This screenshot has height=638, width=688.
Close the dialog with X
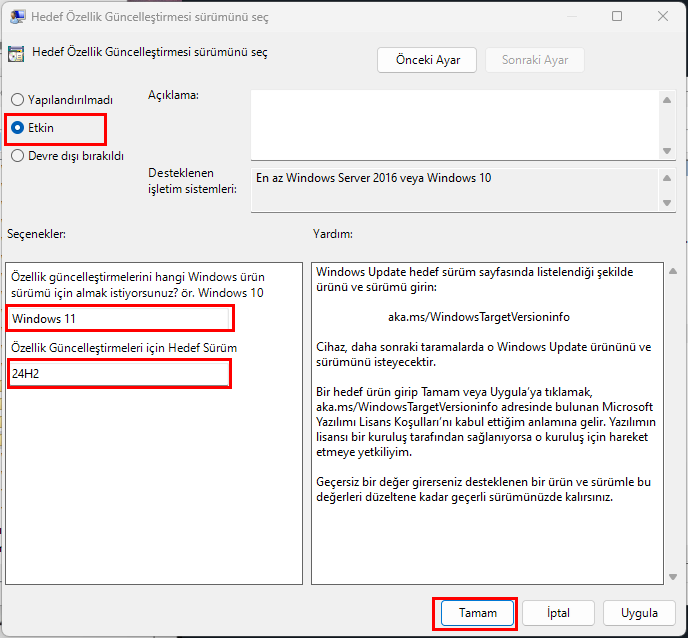[x=663, y=16]
